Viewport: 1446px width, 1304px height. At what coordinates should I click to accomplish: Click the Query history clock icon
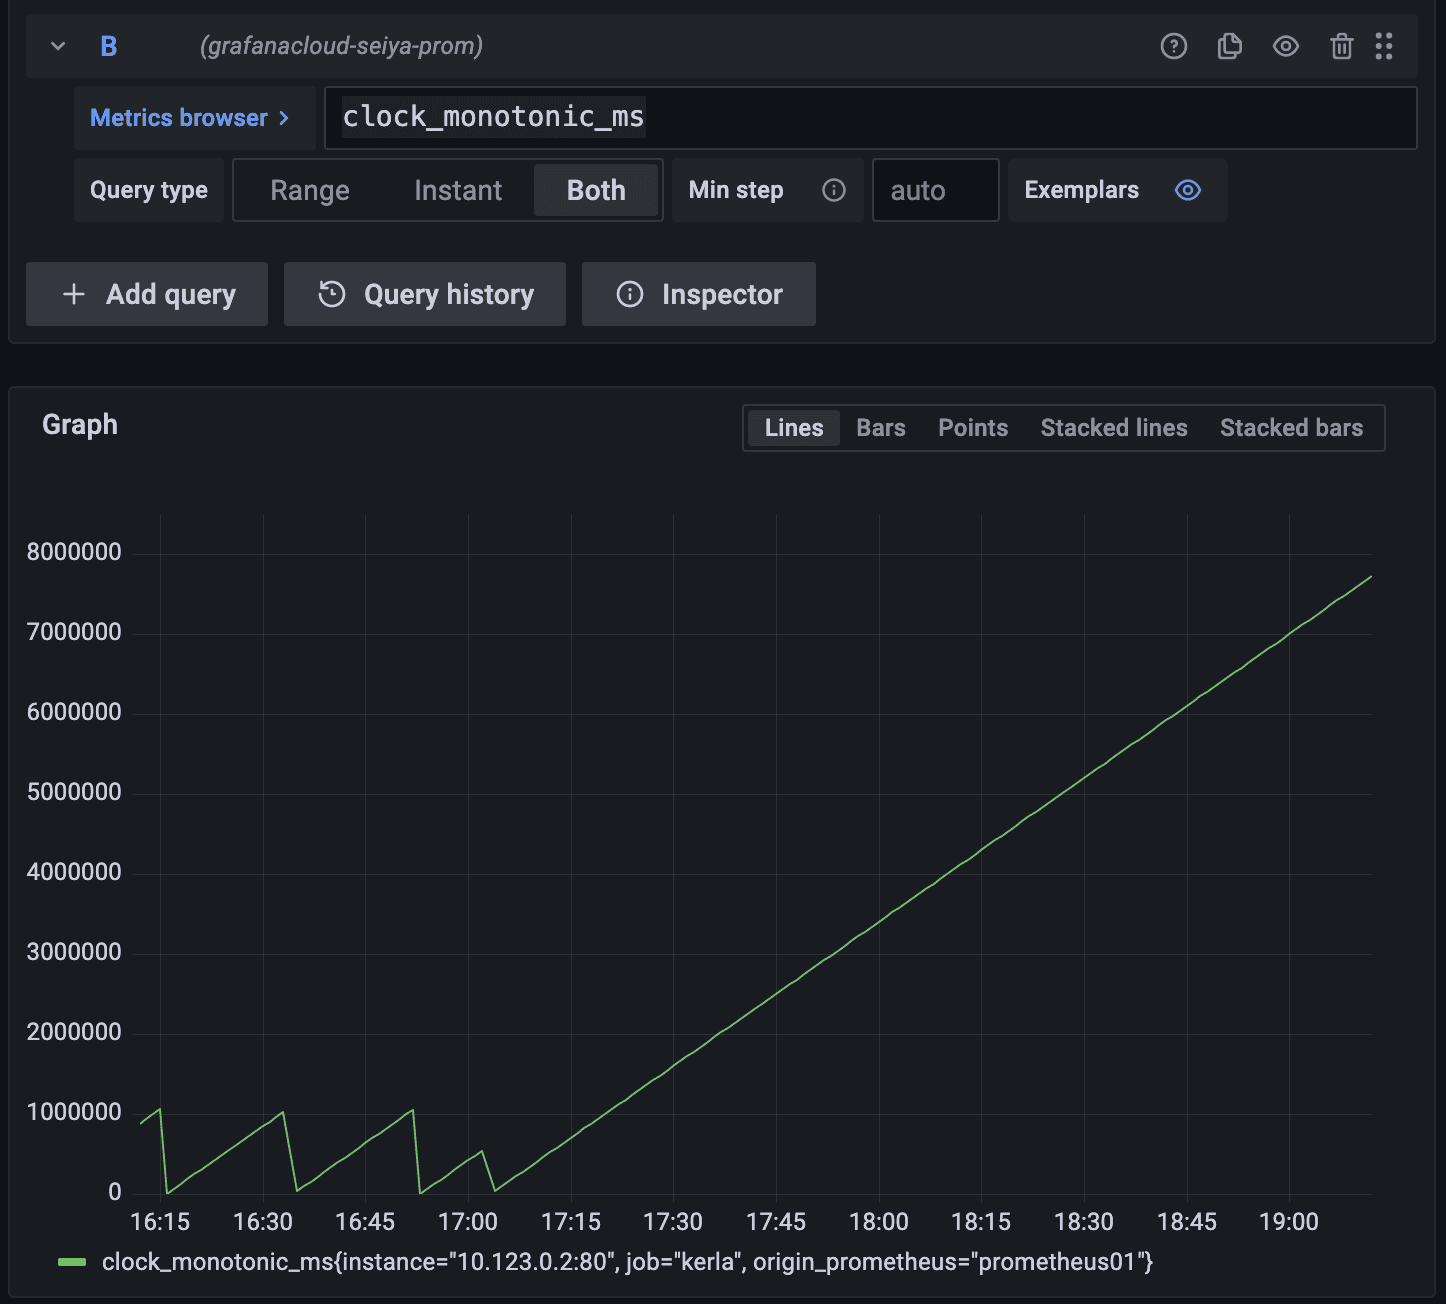click(x=332, y=294)
